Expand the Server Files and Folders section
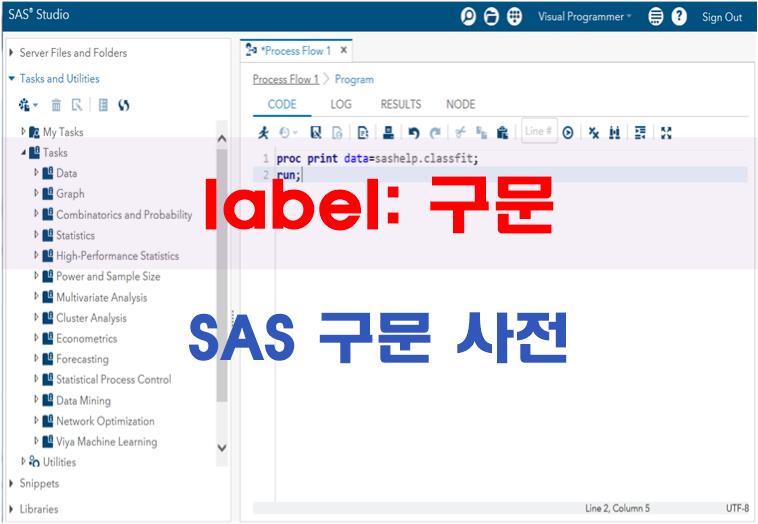 11,52
